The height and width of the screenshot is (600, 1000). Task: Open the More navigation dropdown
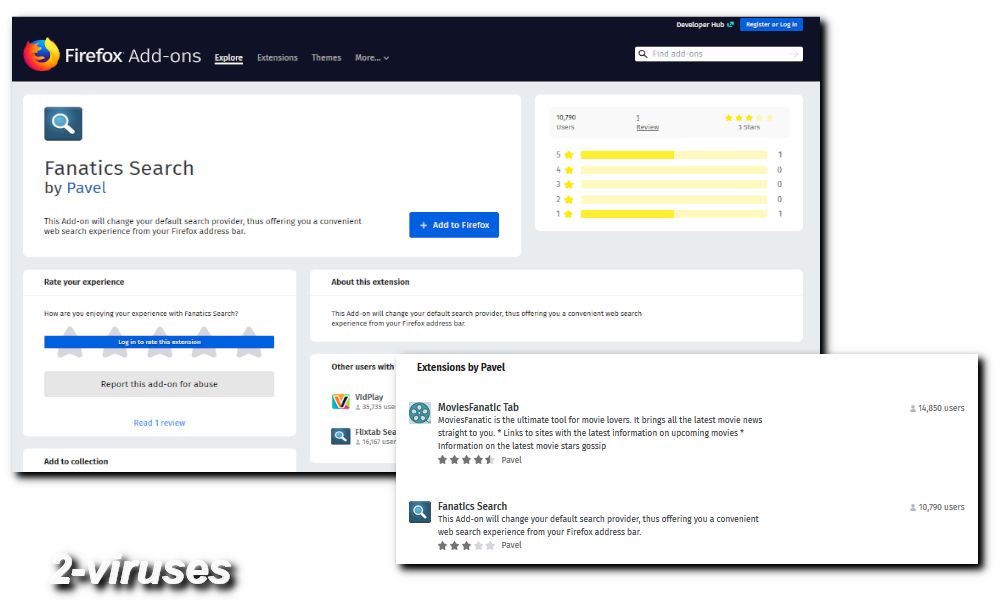(371, 58)
